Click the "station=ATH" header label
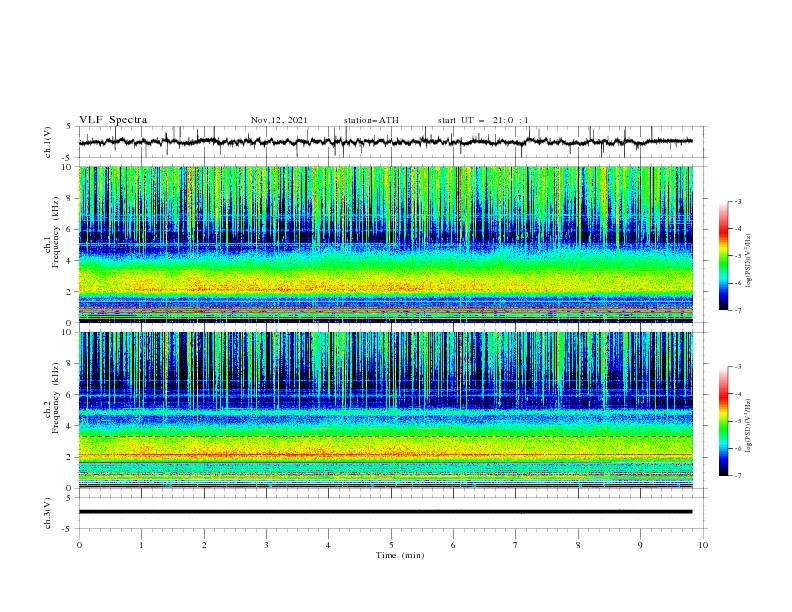 point(371,120)
